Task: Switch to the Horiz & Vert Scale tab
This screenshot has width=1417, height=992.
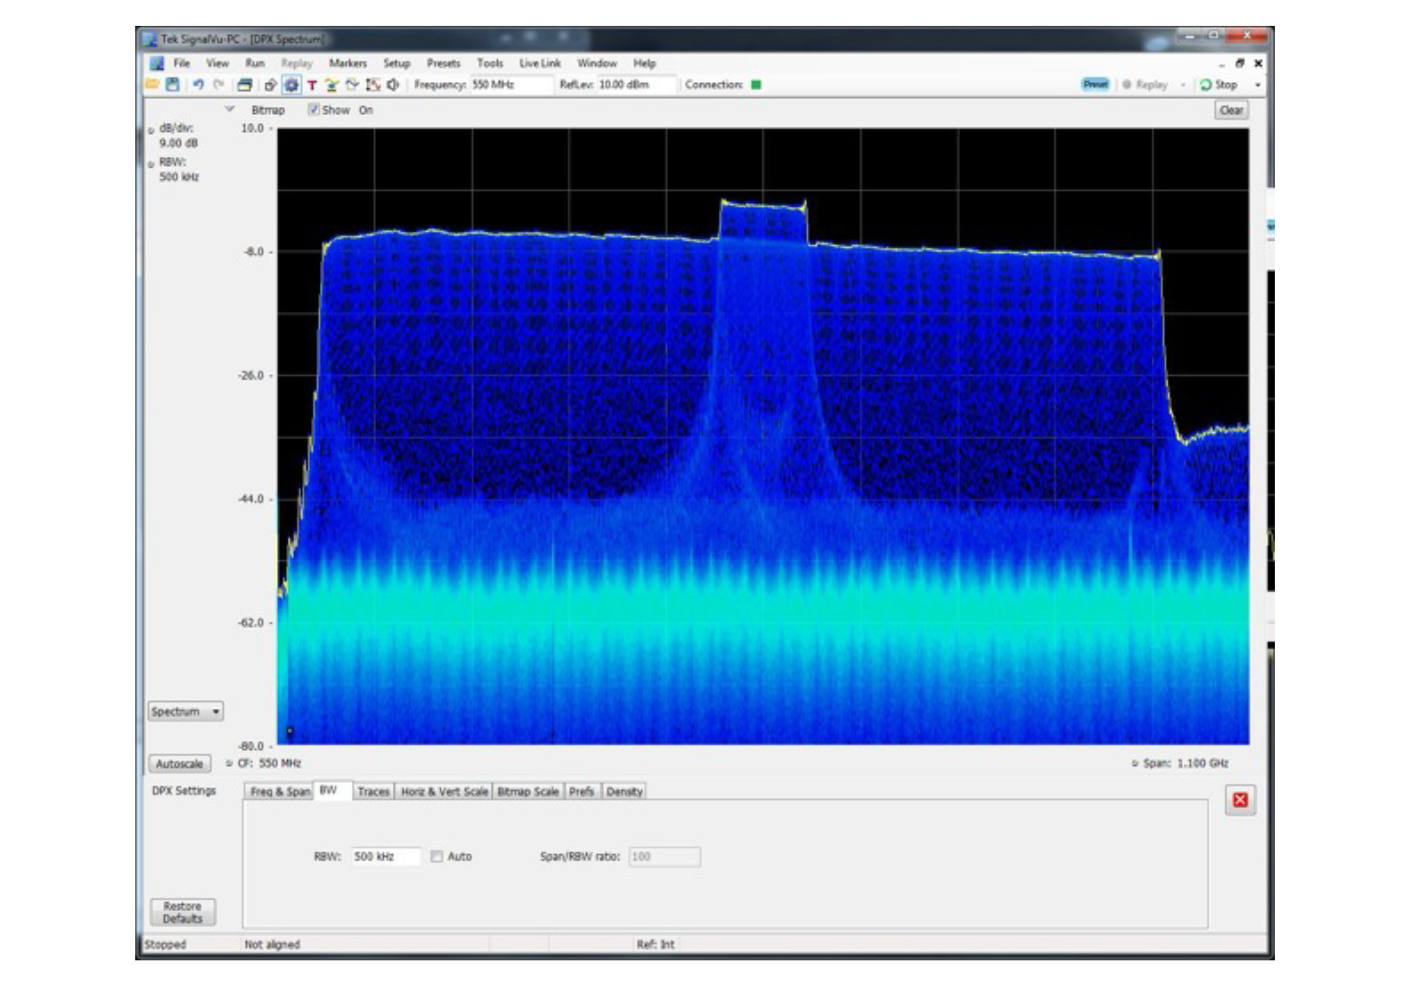Action: (x=444, y=791)
